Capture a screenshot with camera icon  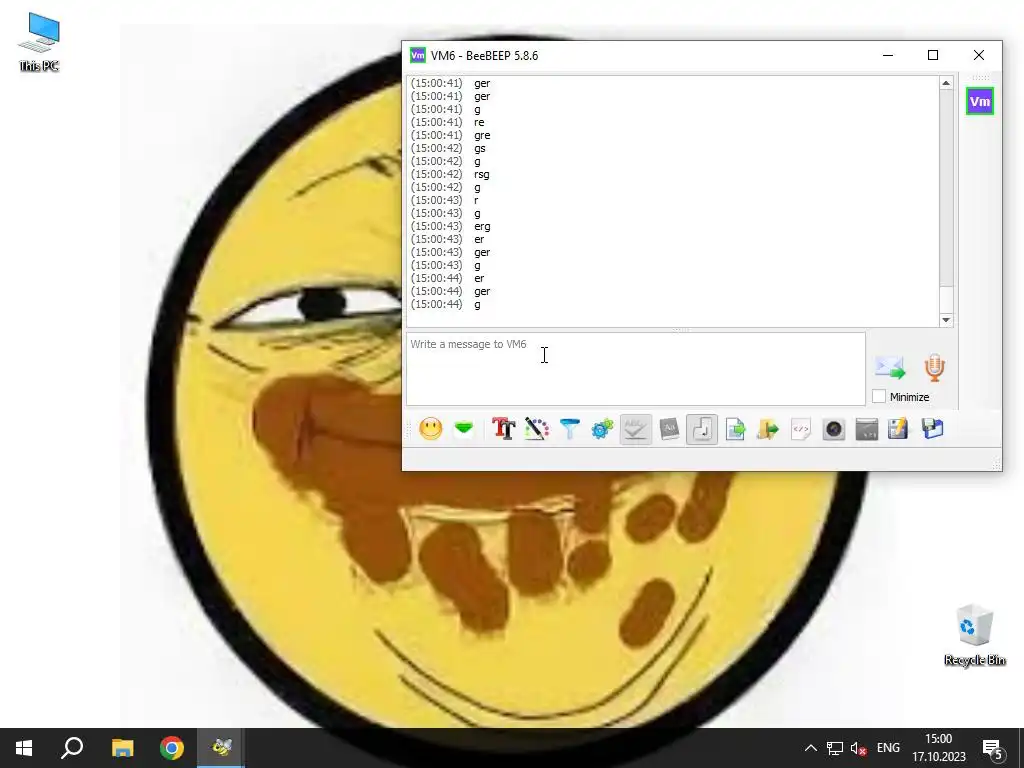834,429
